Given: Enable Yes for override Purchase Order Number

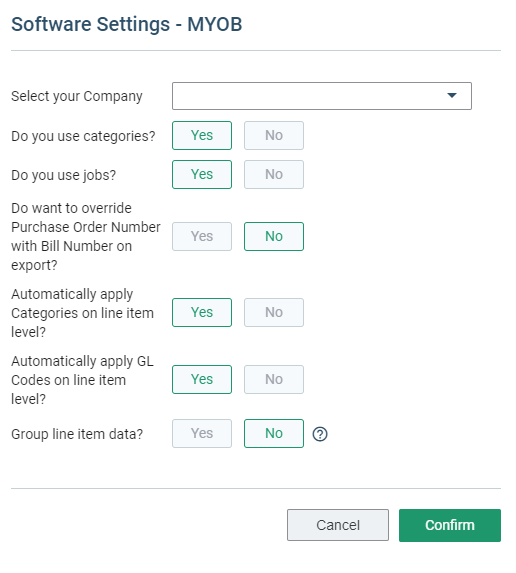Looking at the screenshot, I should (202, 236).
